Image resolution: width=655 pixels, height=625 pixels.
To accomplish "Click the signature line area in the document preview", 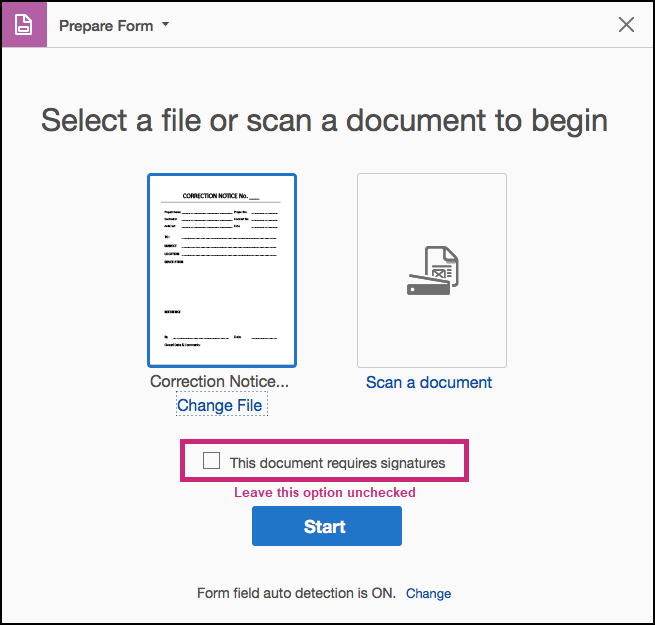I will pyautogui.click(x=200, y=338).
